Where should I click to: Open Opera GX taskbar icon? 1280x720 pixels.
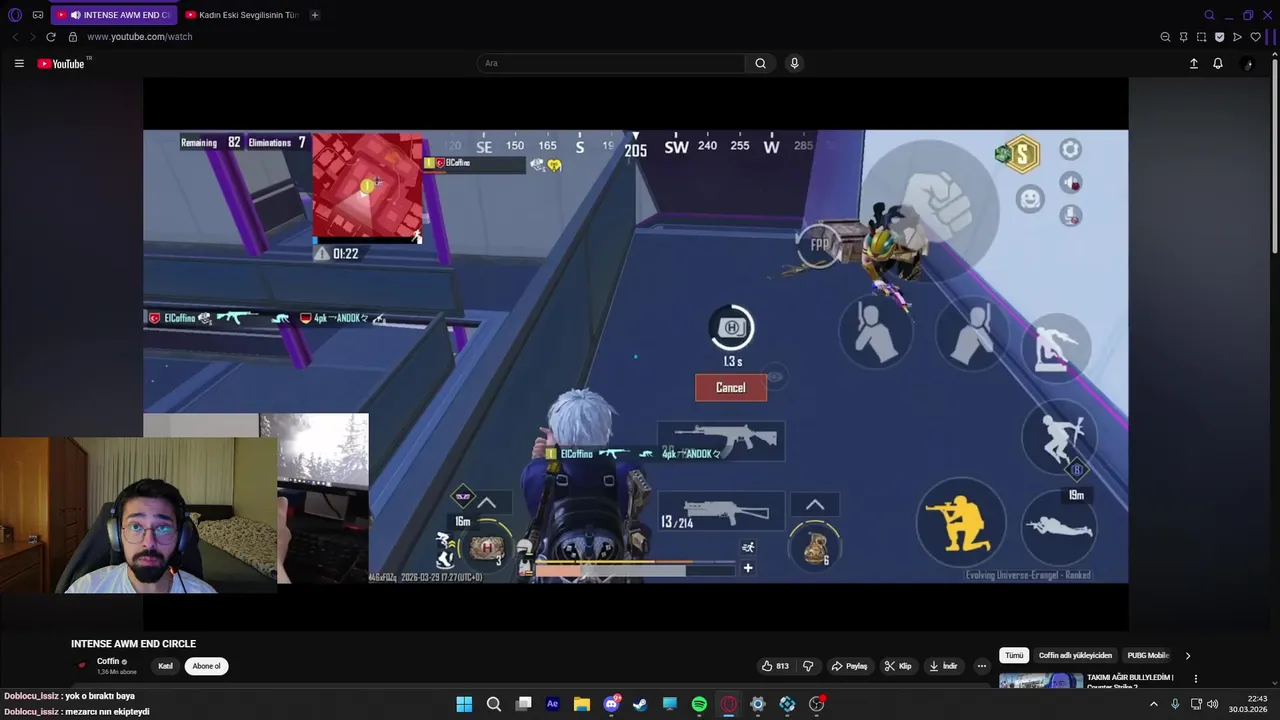[x=729, y=704]
